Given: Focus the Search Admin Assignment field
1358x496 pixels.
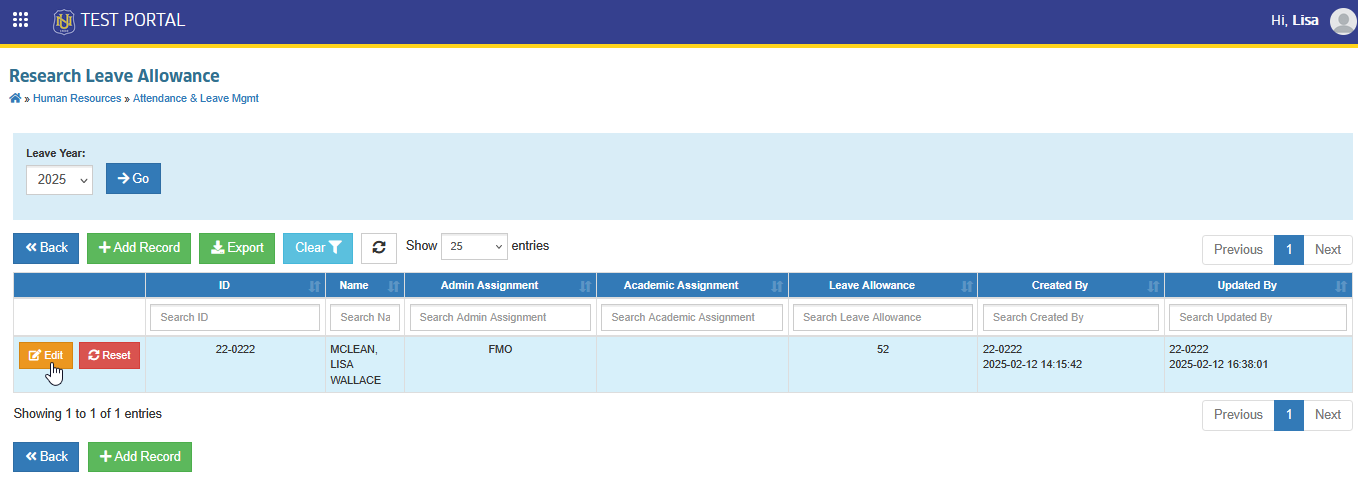Looking at the screenshot, I should [x=500, y=317].
